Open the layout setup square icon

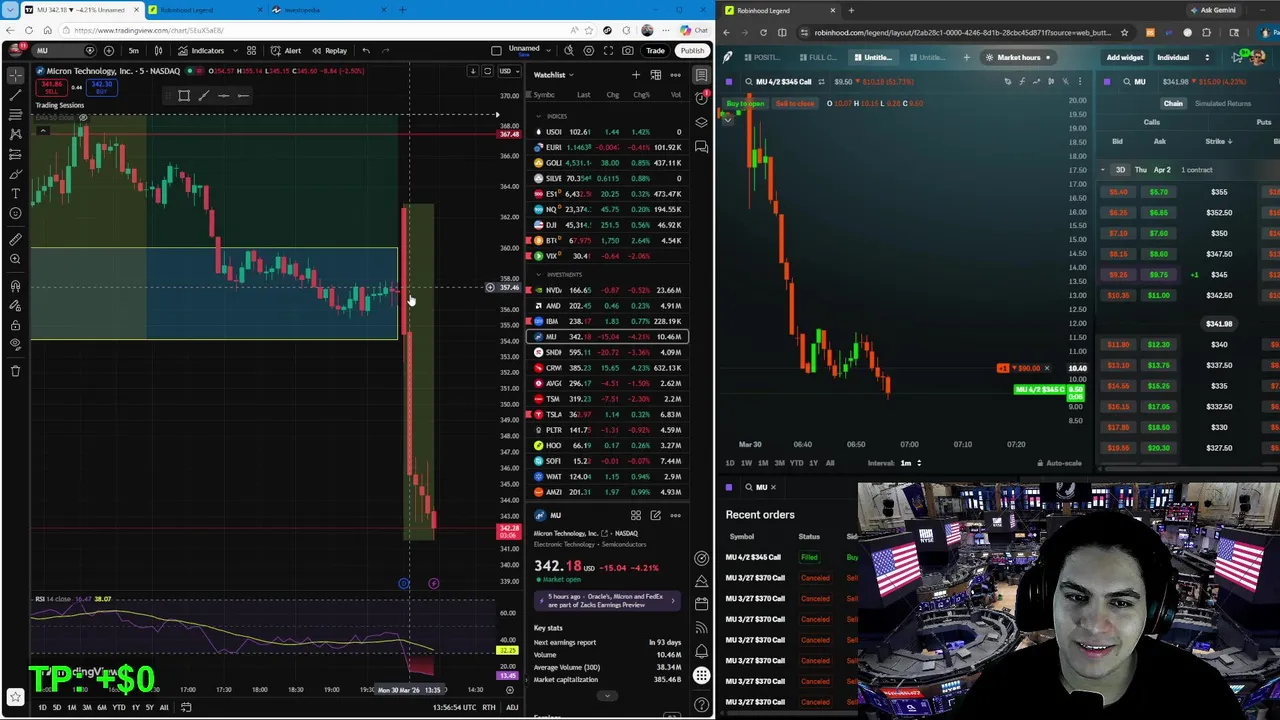click(x=496, y=51)
